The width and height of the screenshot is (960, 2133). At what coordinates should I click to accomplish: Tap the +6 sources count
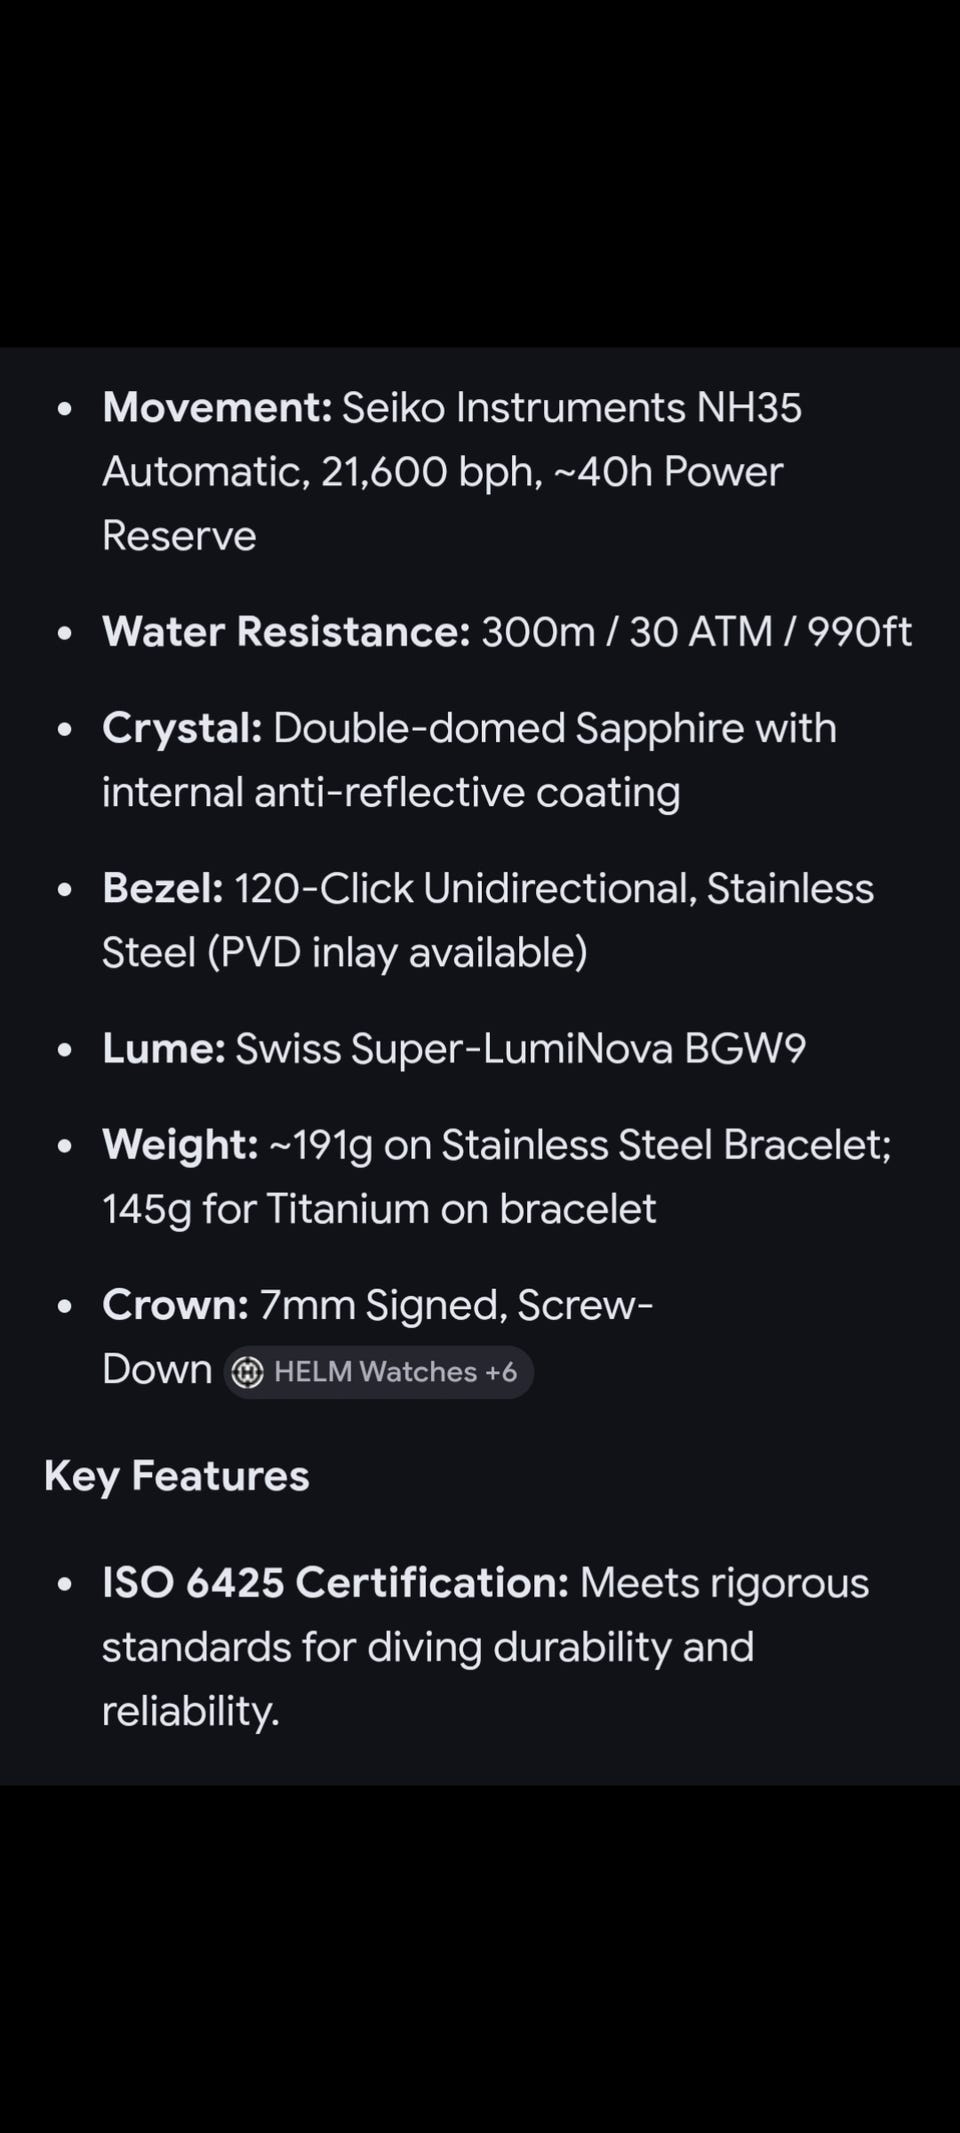coord(501,1372)
